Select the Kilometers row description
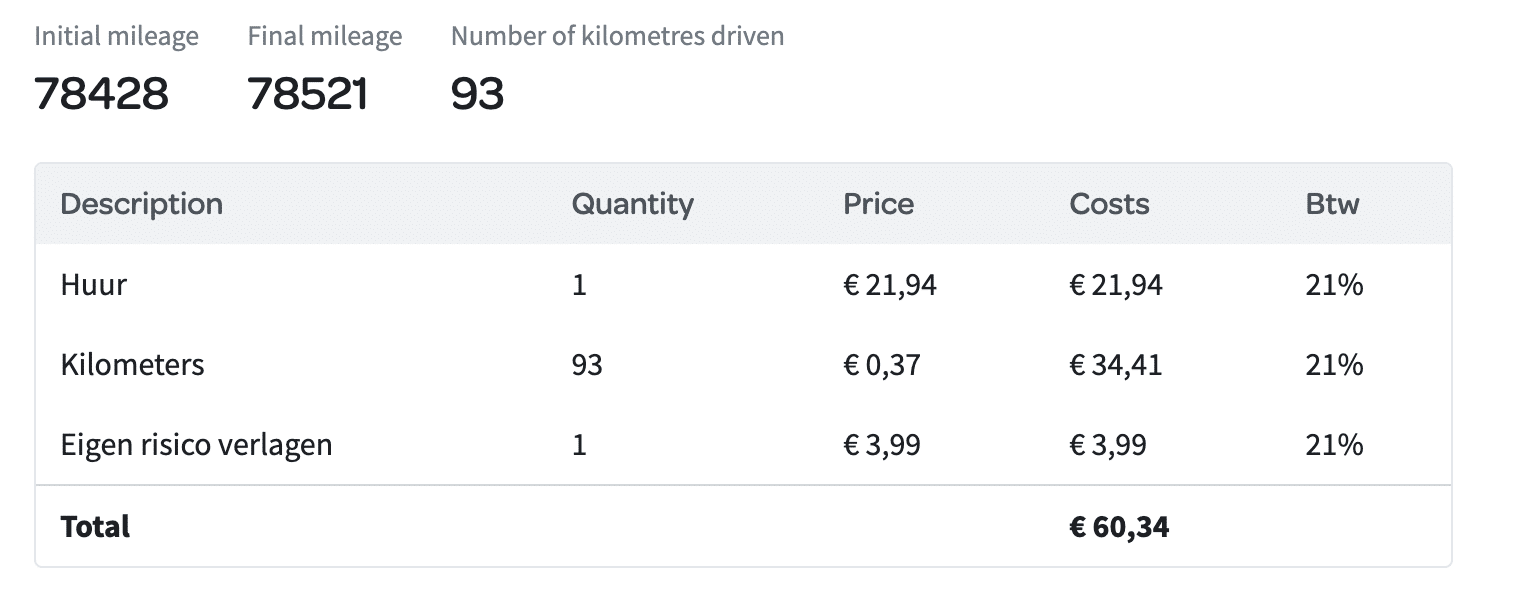The height and width of the screenshot is (604, 1516). click(x=132, y=365)
